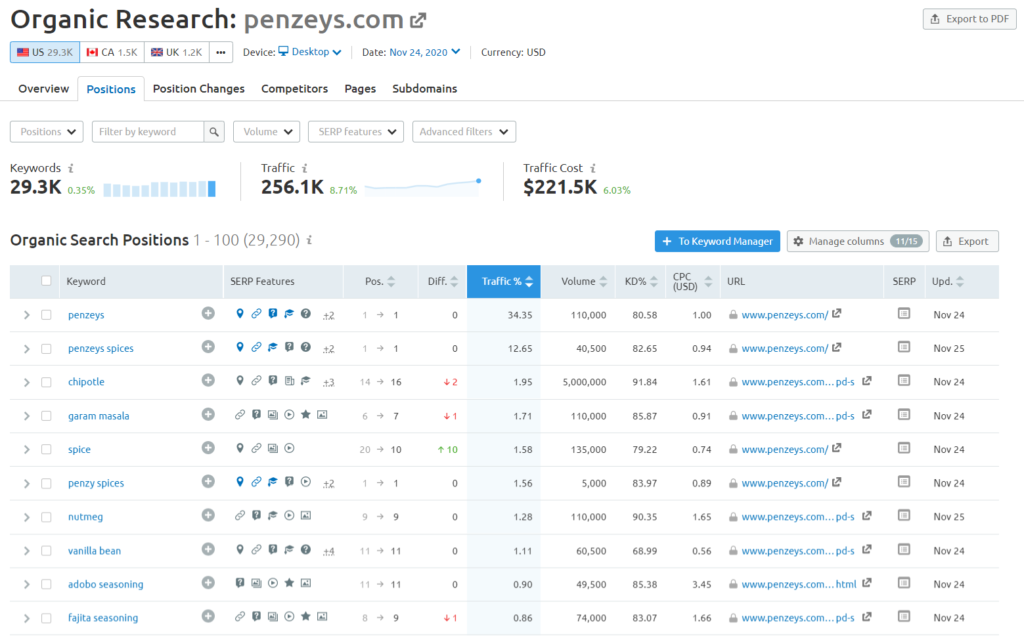Expand the row details for vanilla bean
The height and width of the screenshot is (636, 1024).
(x=27, y=551)
